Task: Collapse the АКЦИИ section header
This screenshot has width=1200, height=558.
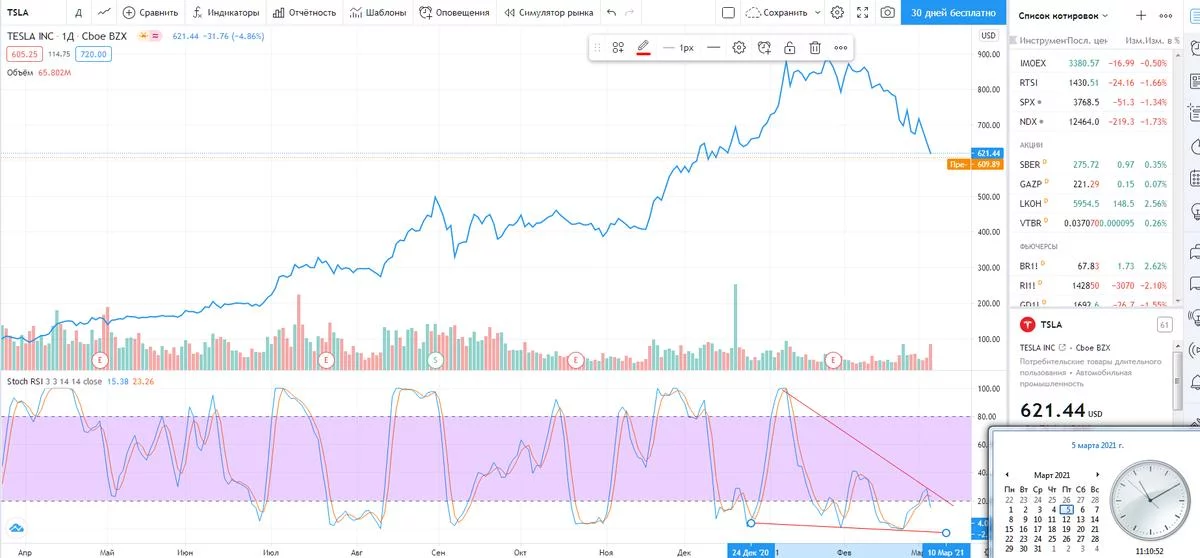Action: click(x=1033, y=143)
